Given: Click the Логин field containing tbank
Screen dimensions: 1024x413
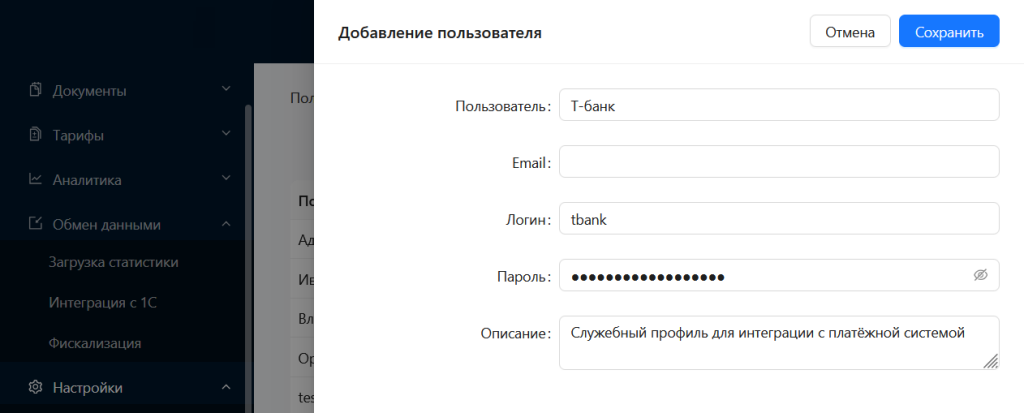Looking at the screenshot, I should click(779, 218).
